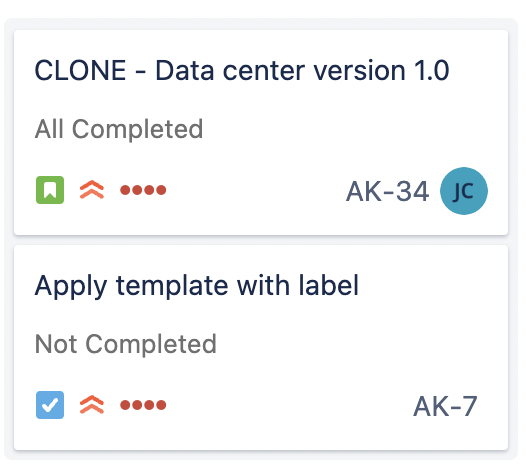Click the All Completed checklist status
This screenshot has width=526, height=474.
119,129
